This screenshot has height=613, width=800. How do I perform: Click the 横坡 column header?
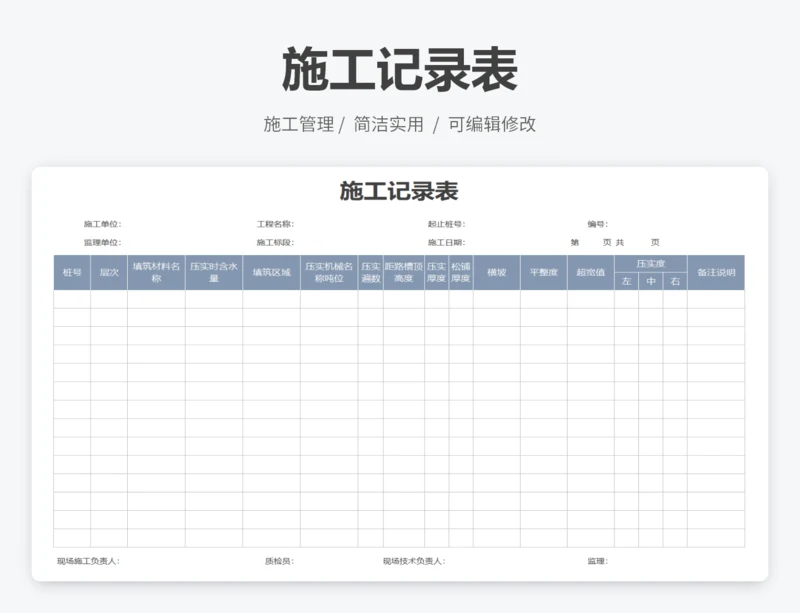[497, 273]
